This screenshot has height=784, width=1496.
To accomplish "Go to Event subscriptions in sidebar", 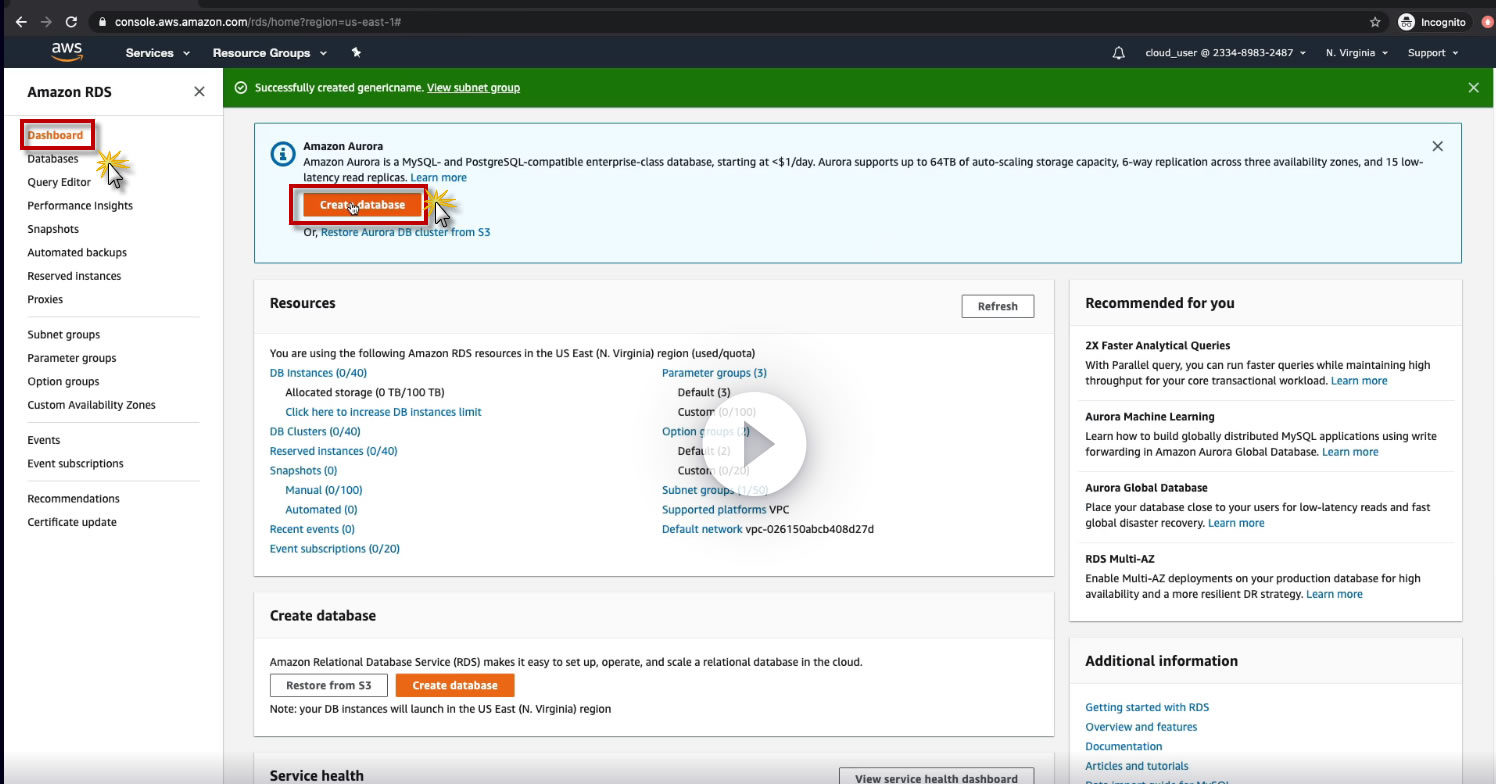I will click(76, 464).
